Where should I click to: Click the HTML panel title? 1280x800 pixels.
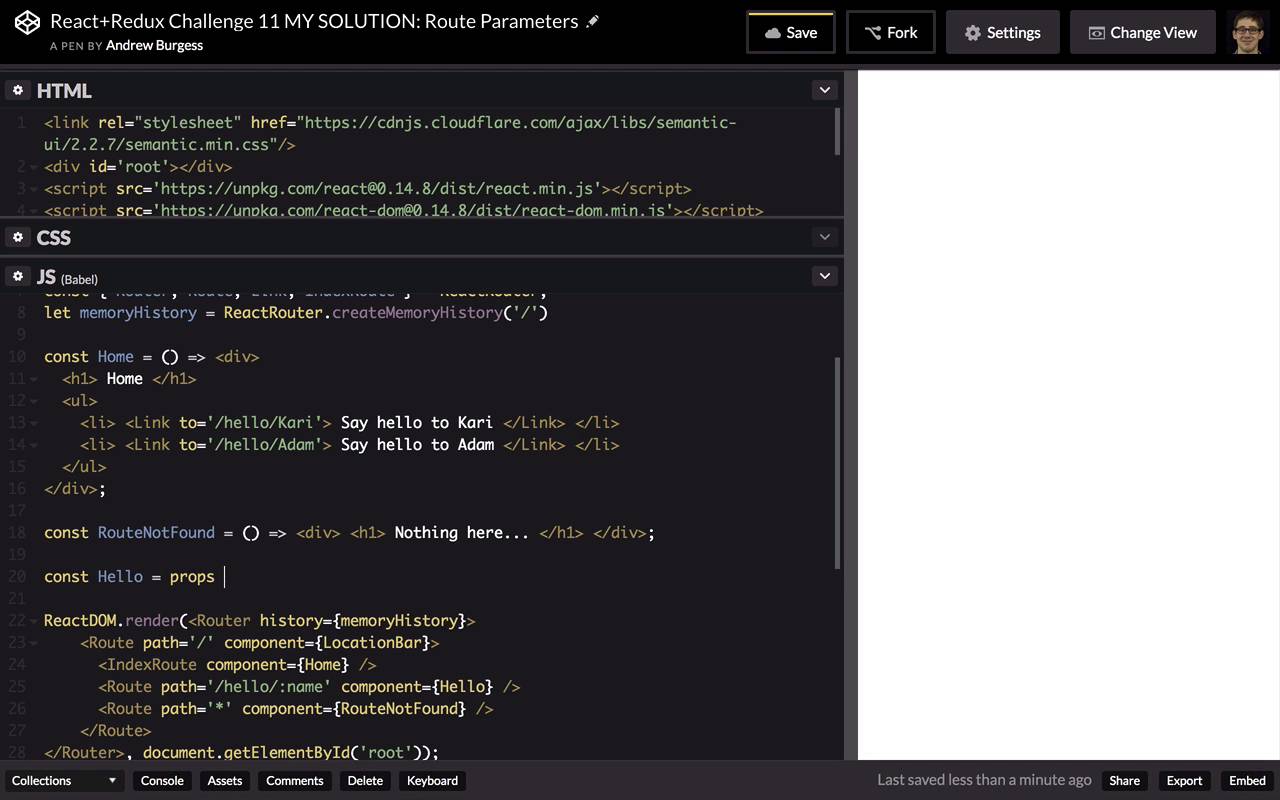64,90
